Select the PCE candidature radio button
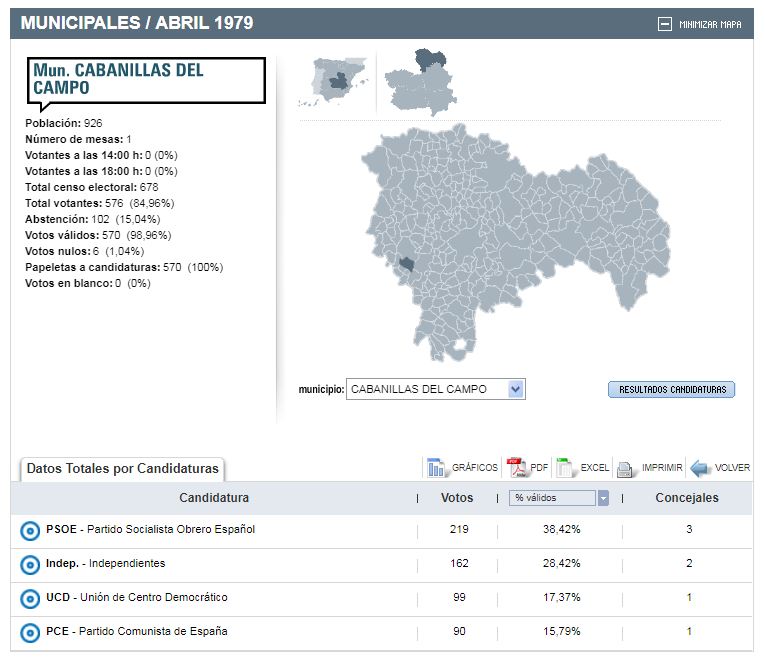The image size is (765, 667). pos(30,633)
